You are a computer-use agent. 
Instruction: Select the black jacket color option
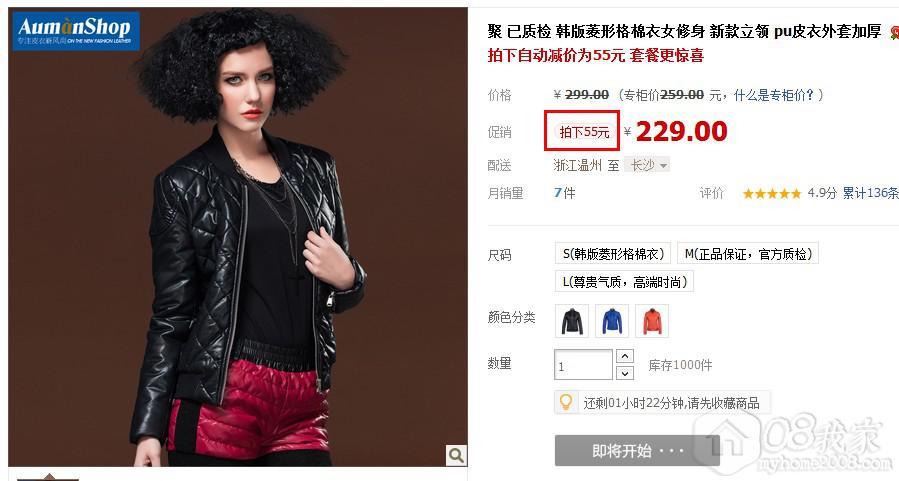pyautogui.click(x=572, y=320)
